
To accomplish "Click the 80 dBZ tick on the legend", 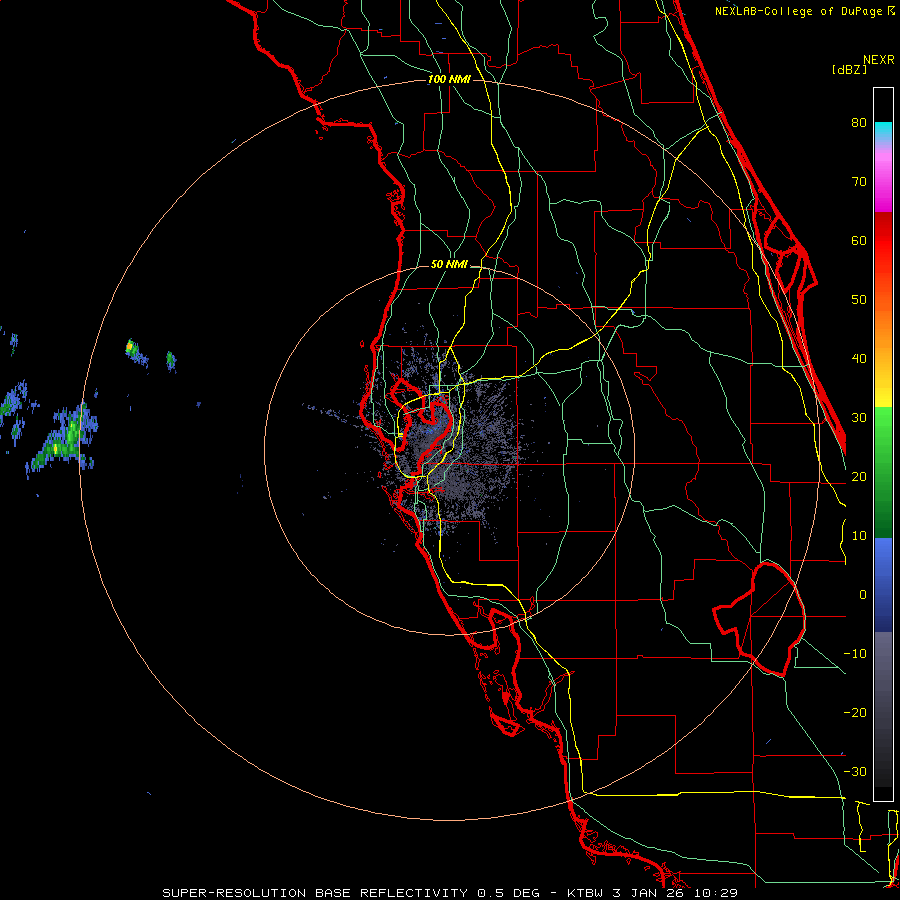I will (x=859, y=123).
